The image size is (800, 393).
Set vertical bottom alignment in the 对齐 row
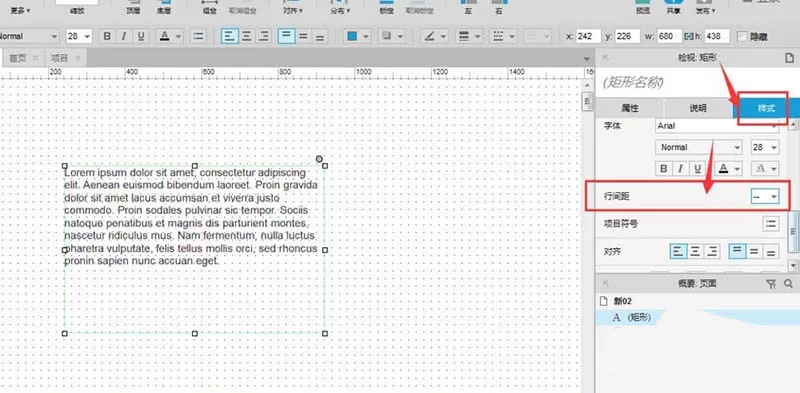(771, 251)
